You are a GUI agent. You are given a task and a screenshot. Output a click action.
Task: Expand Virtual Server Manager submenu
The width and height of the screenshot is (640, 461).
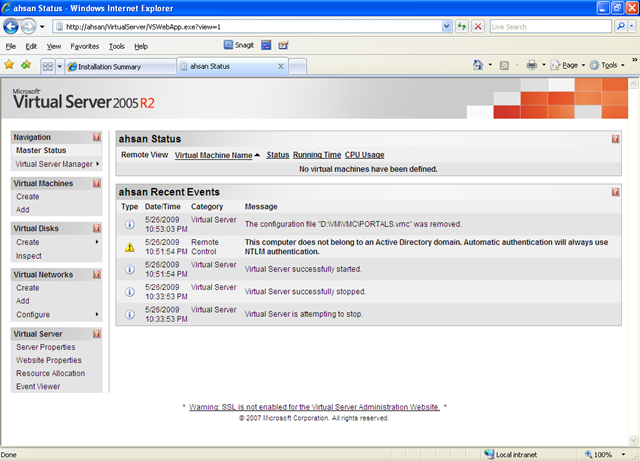pos(98,164)
